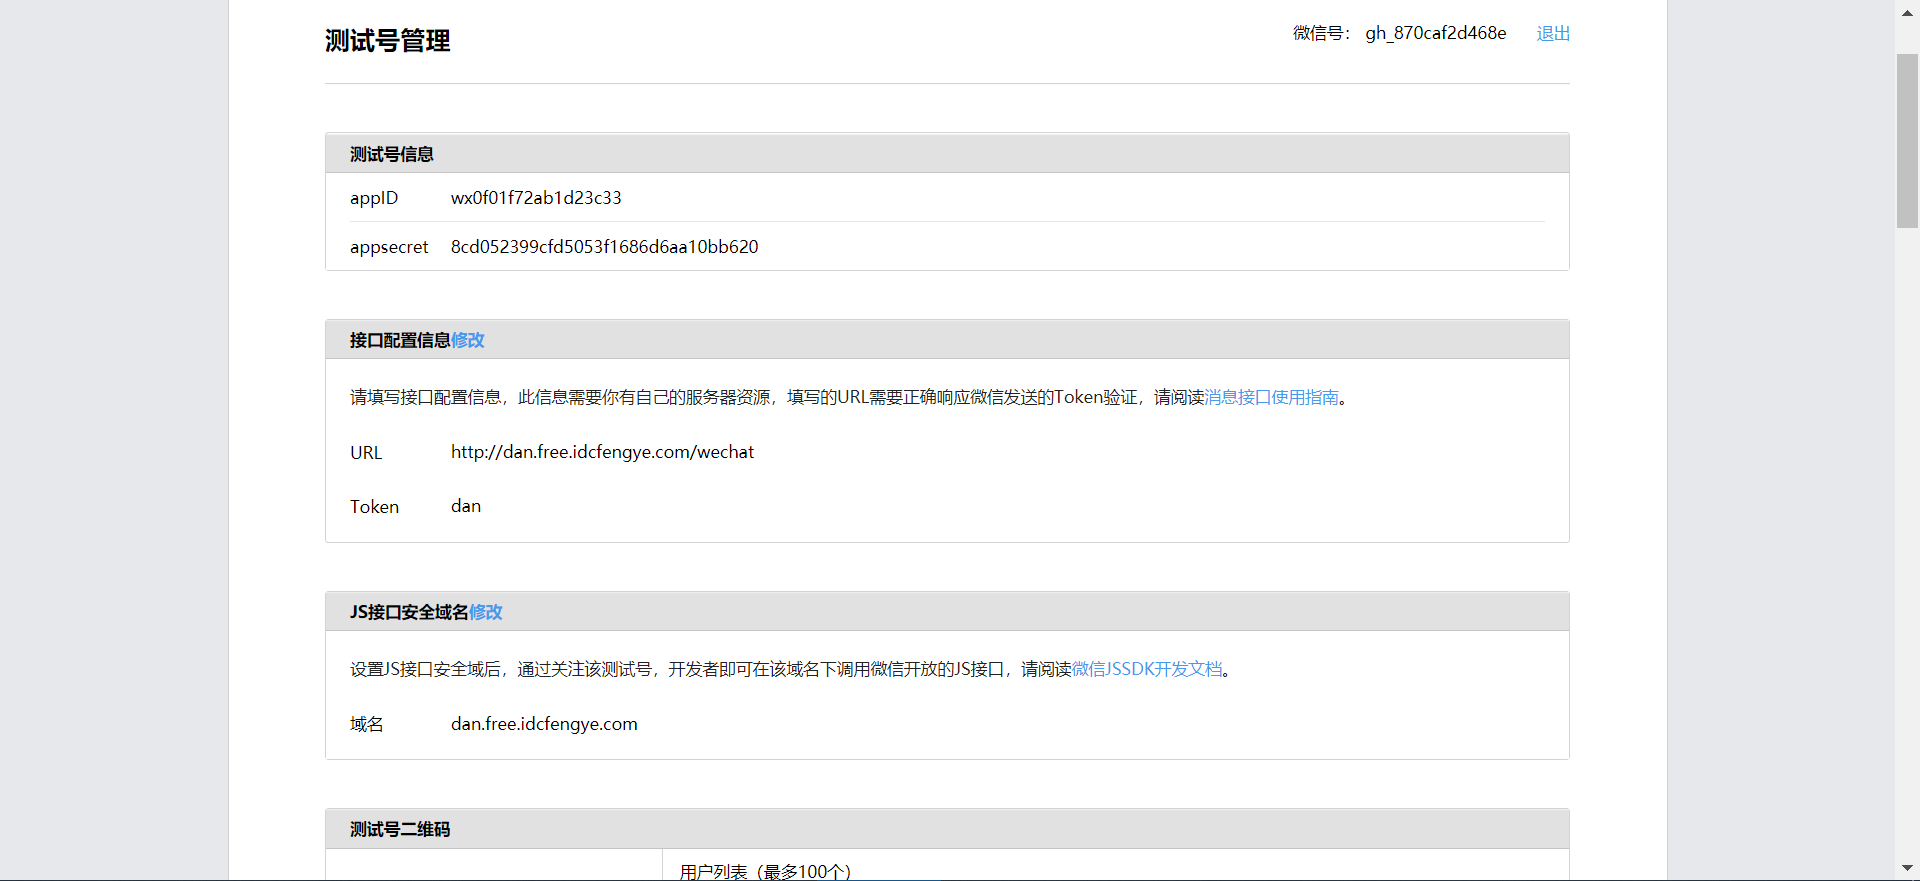Select the appsecret value 8cd052399cfd5053f1686d6aa10bb620

604,247
